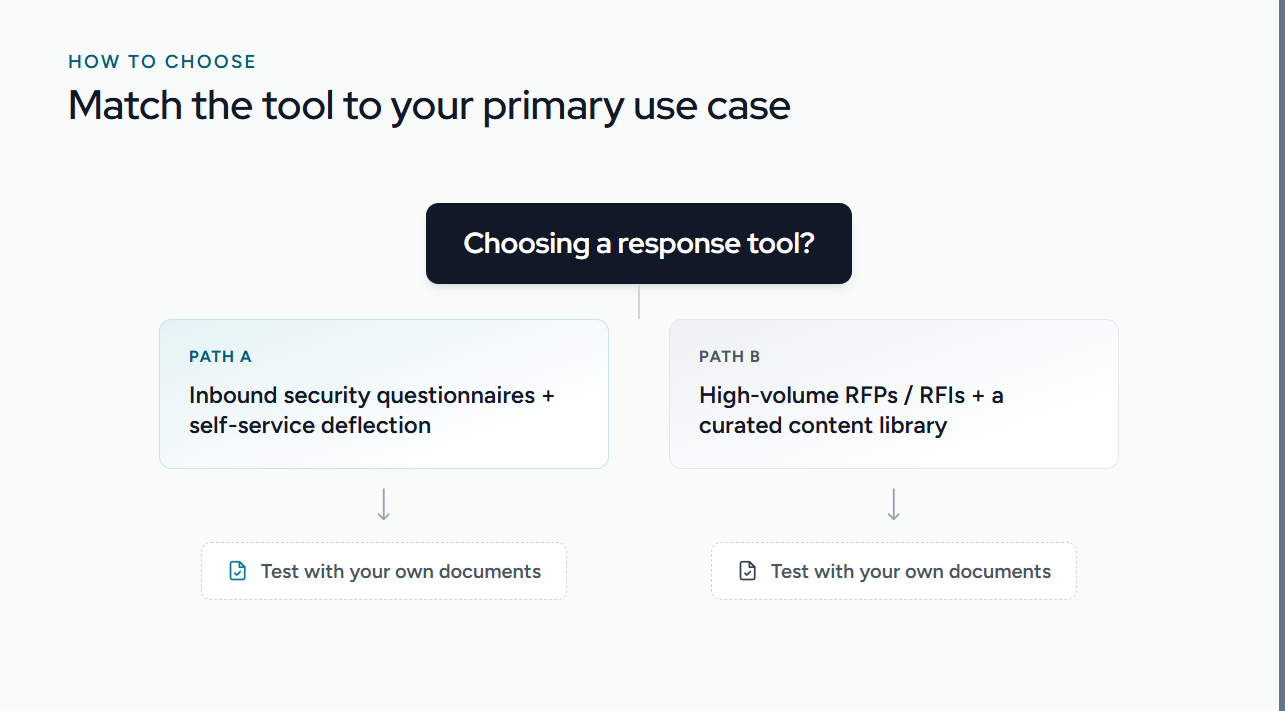Click the "PATH B" label
Screen dimensions: 1285x711
(x=730, y=356)
